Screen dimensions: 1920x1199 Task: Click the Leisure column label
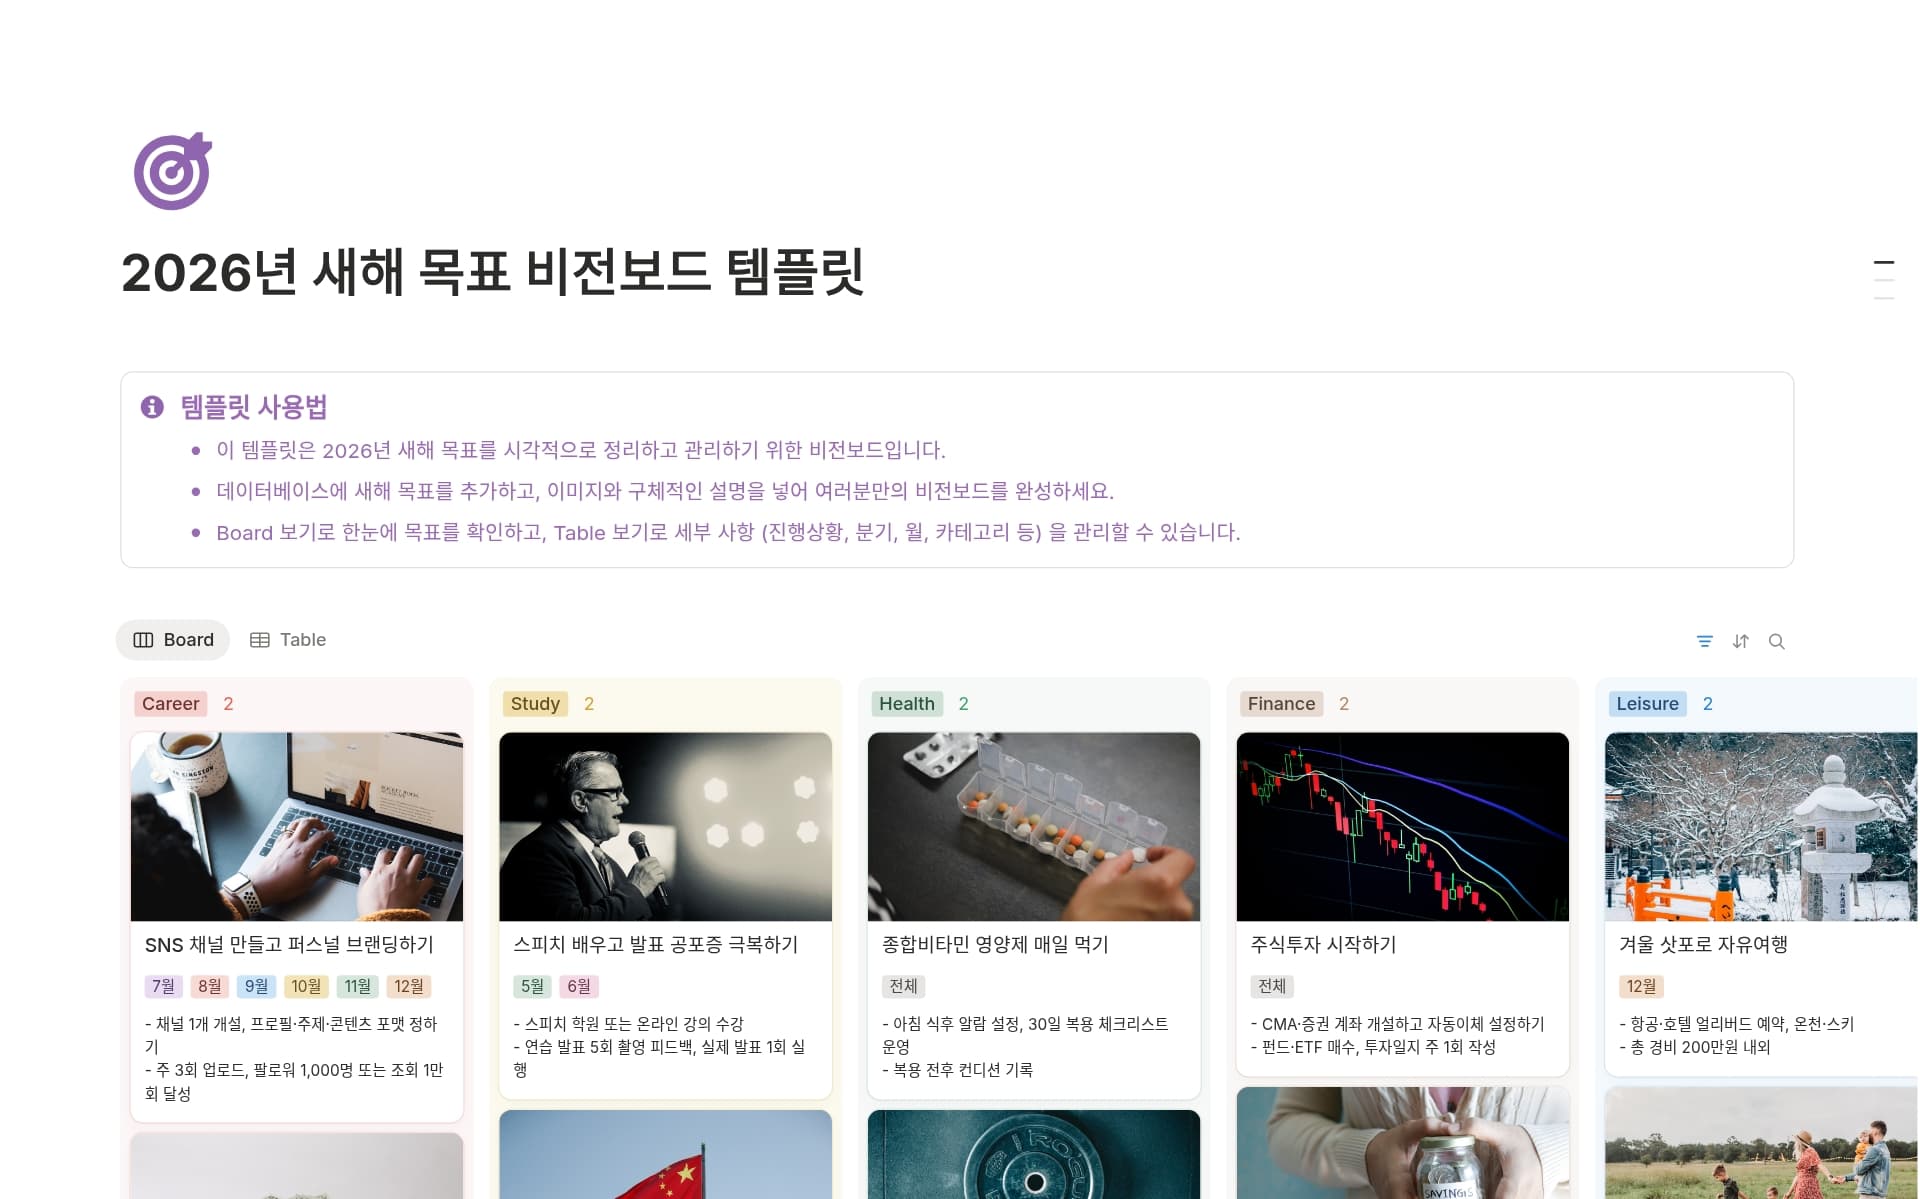[1647, 704]
